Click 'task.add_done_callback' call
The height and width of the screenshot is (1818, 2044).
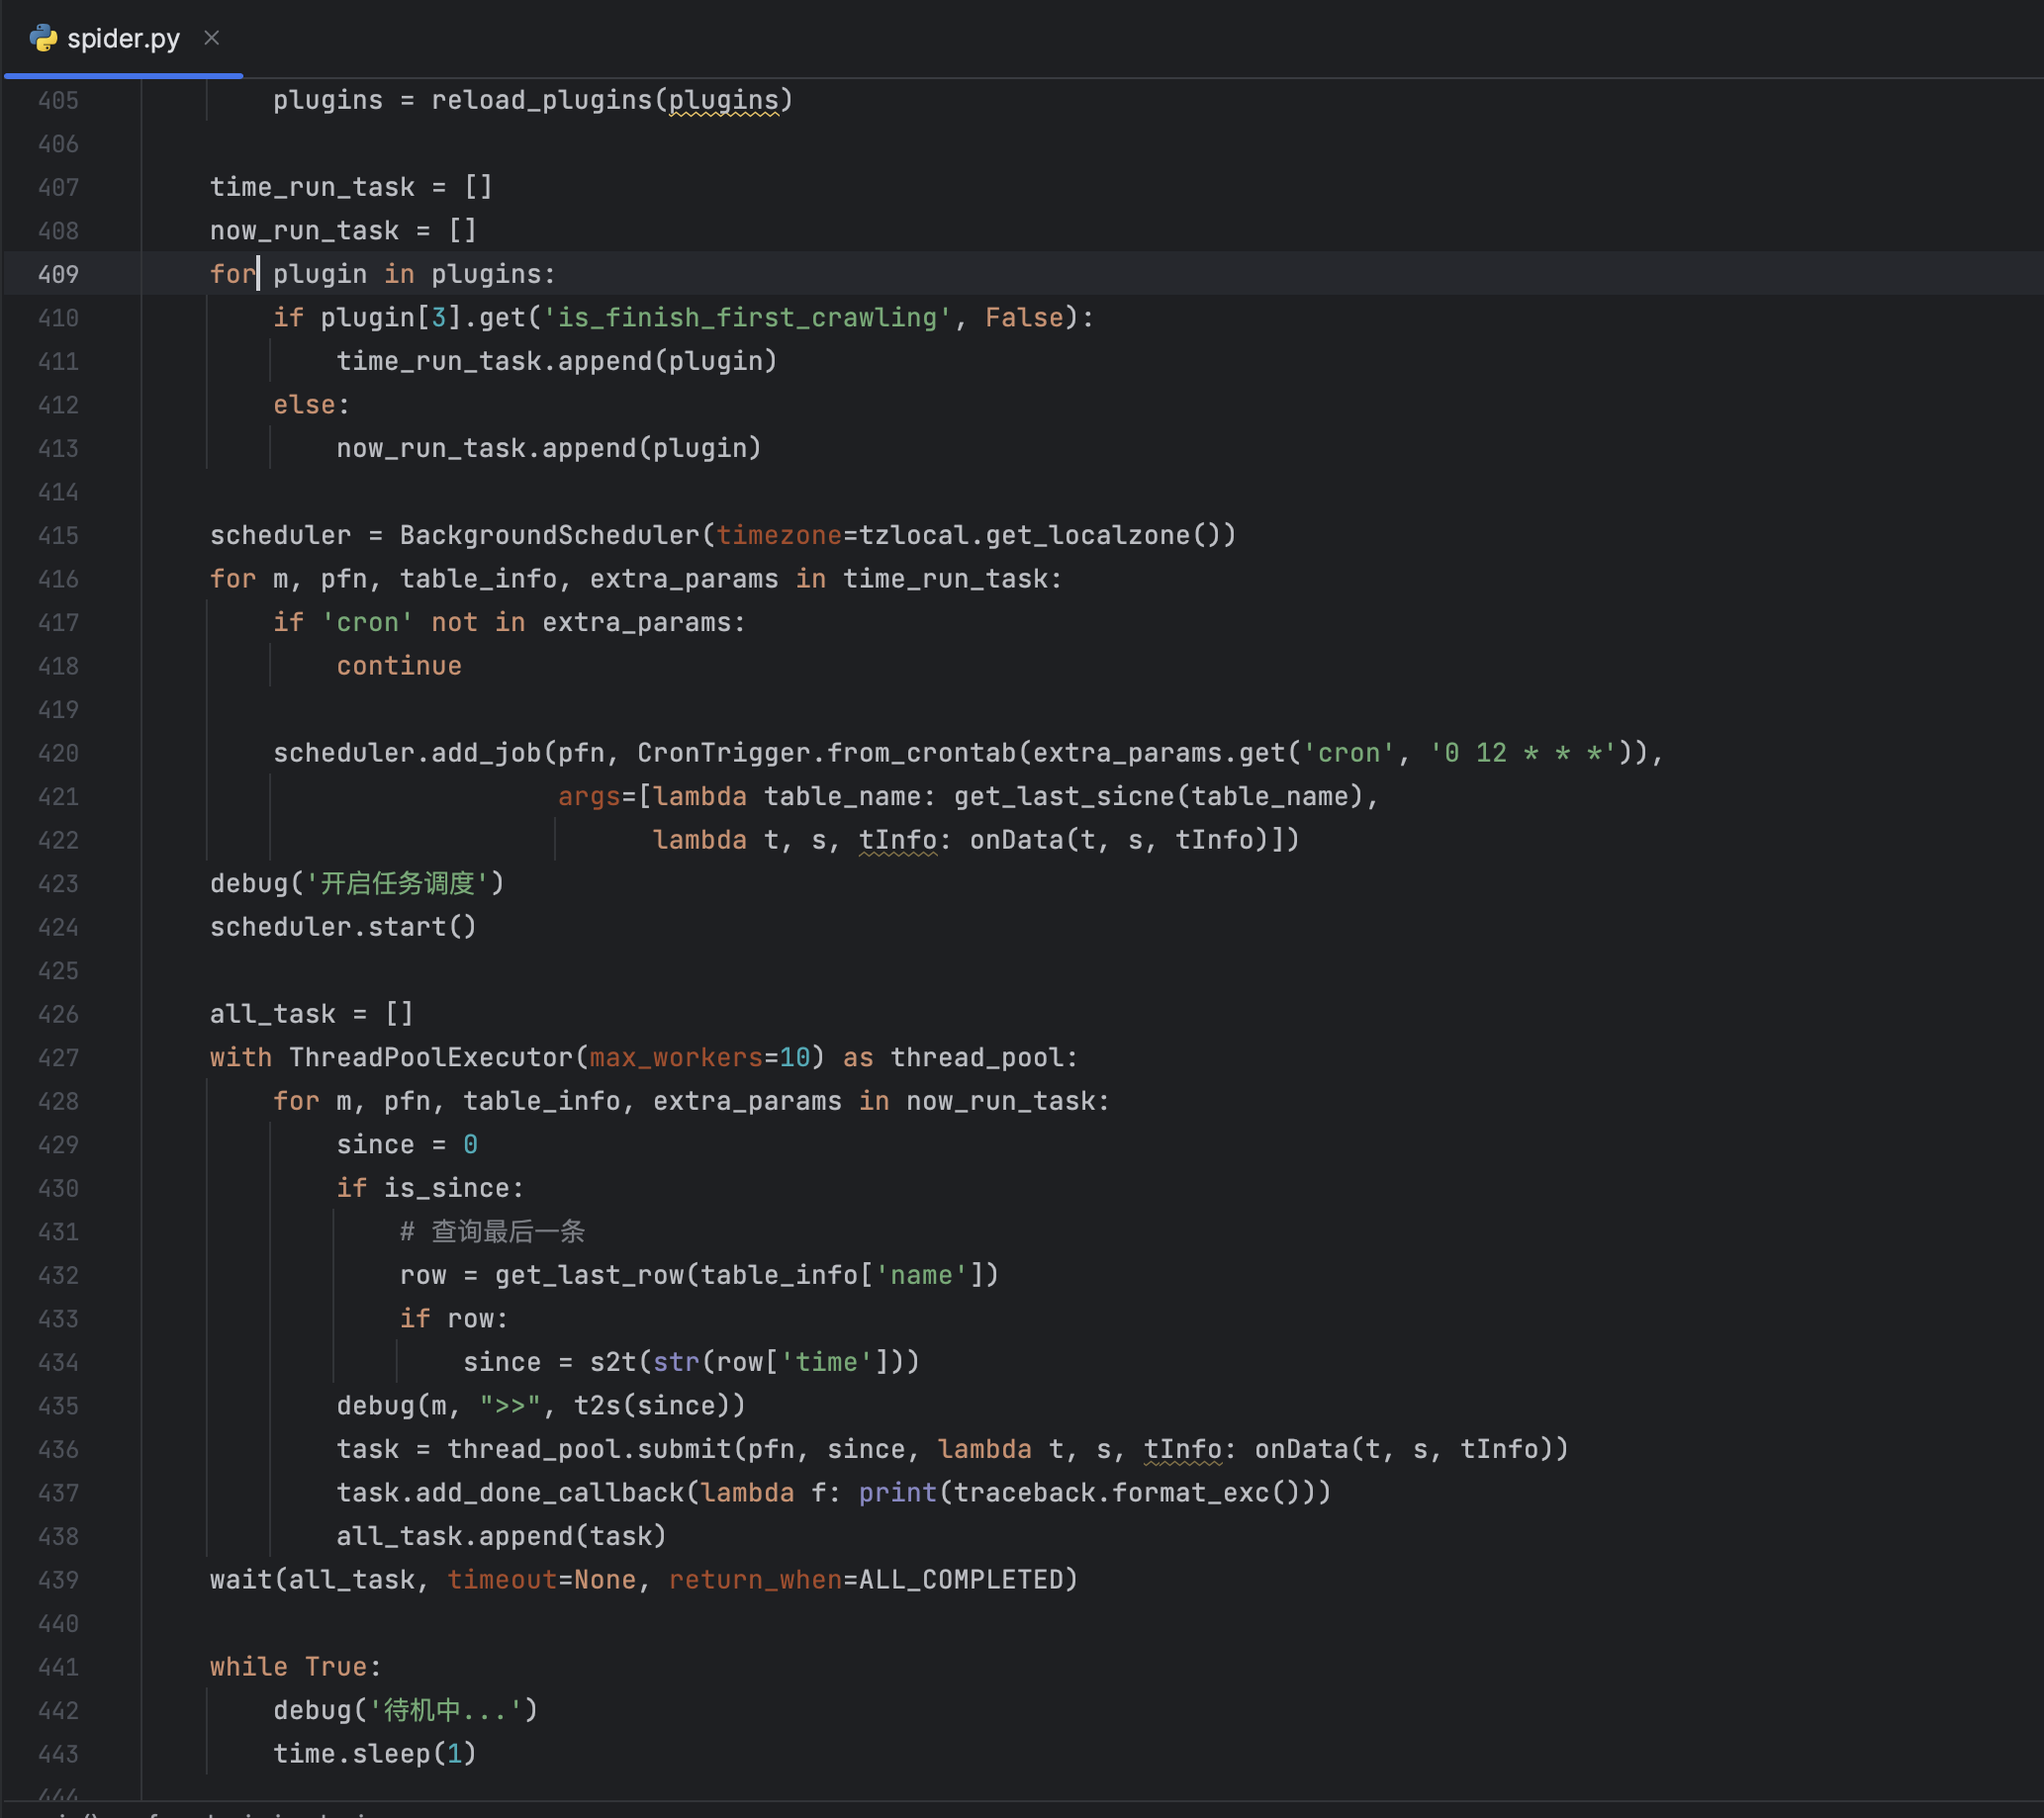click(510, 1493)
